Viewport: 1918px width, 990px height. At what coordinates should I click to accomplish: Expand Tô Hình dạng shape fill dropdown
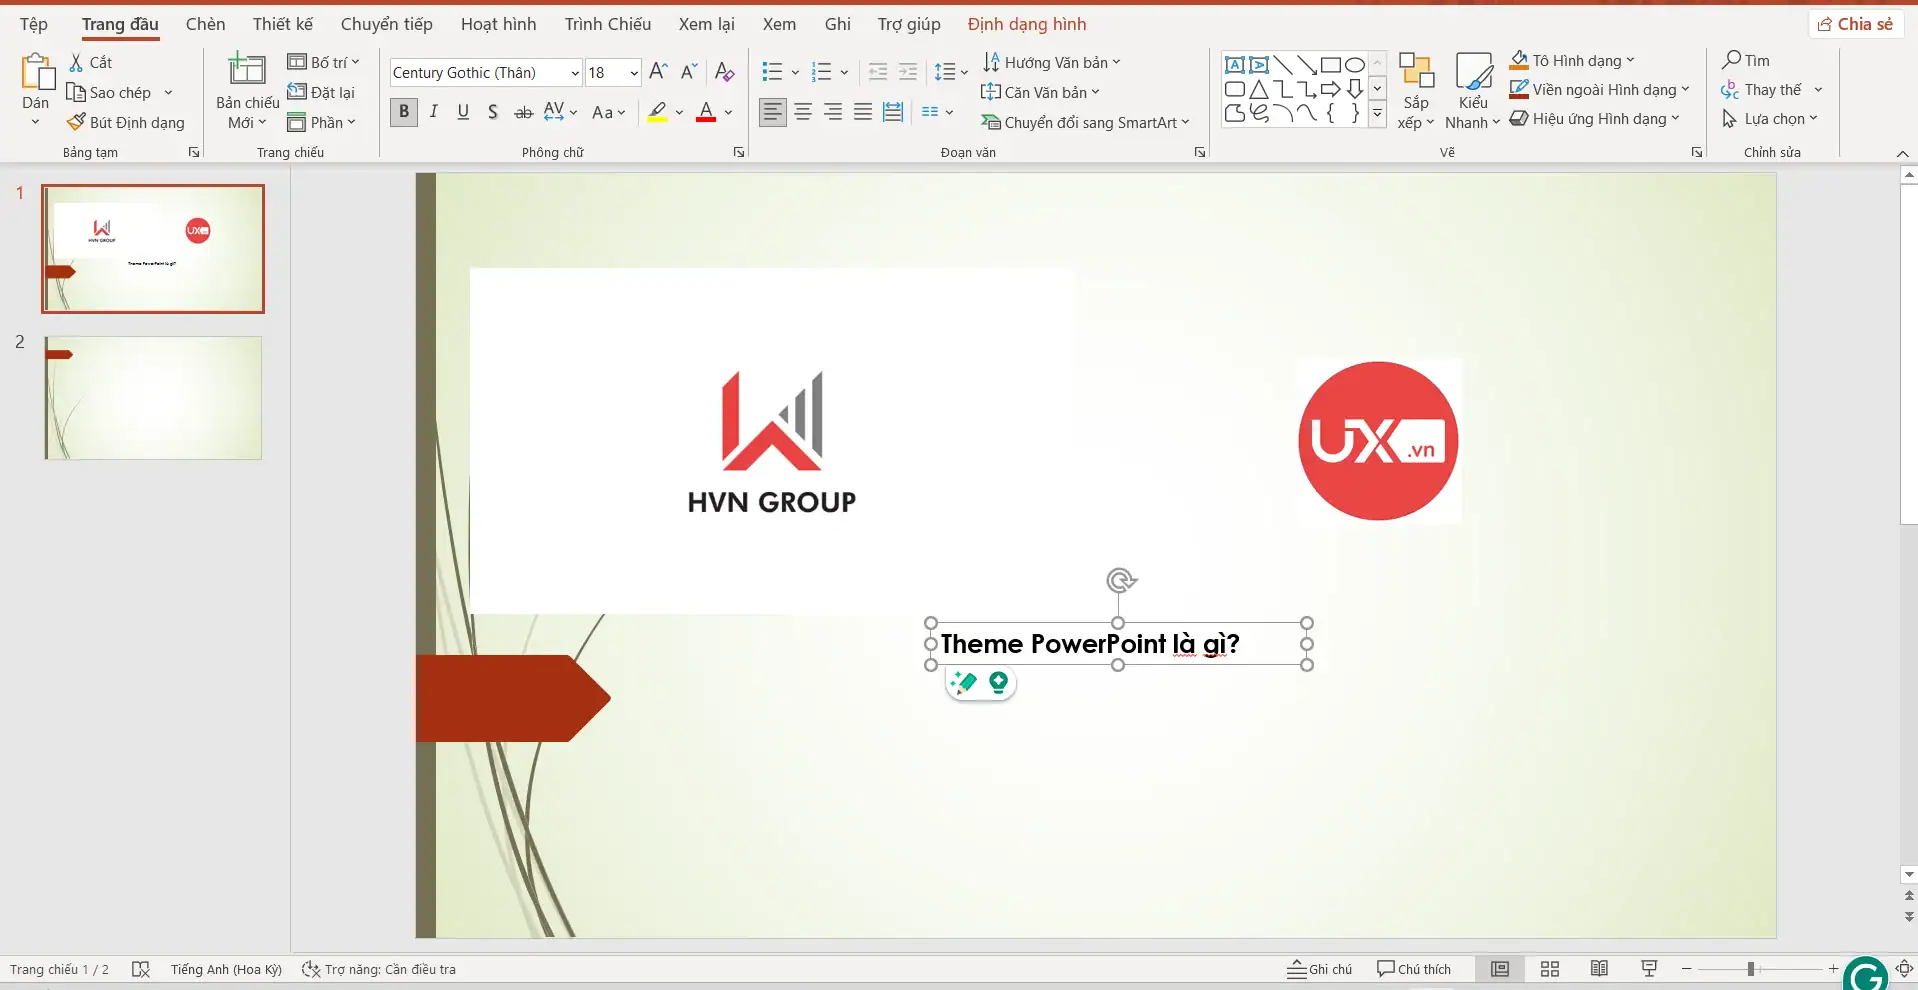(x=1630, y=60)
